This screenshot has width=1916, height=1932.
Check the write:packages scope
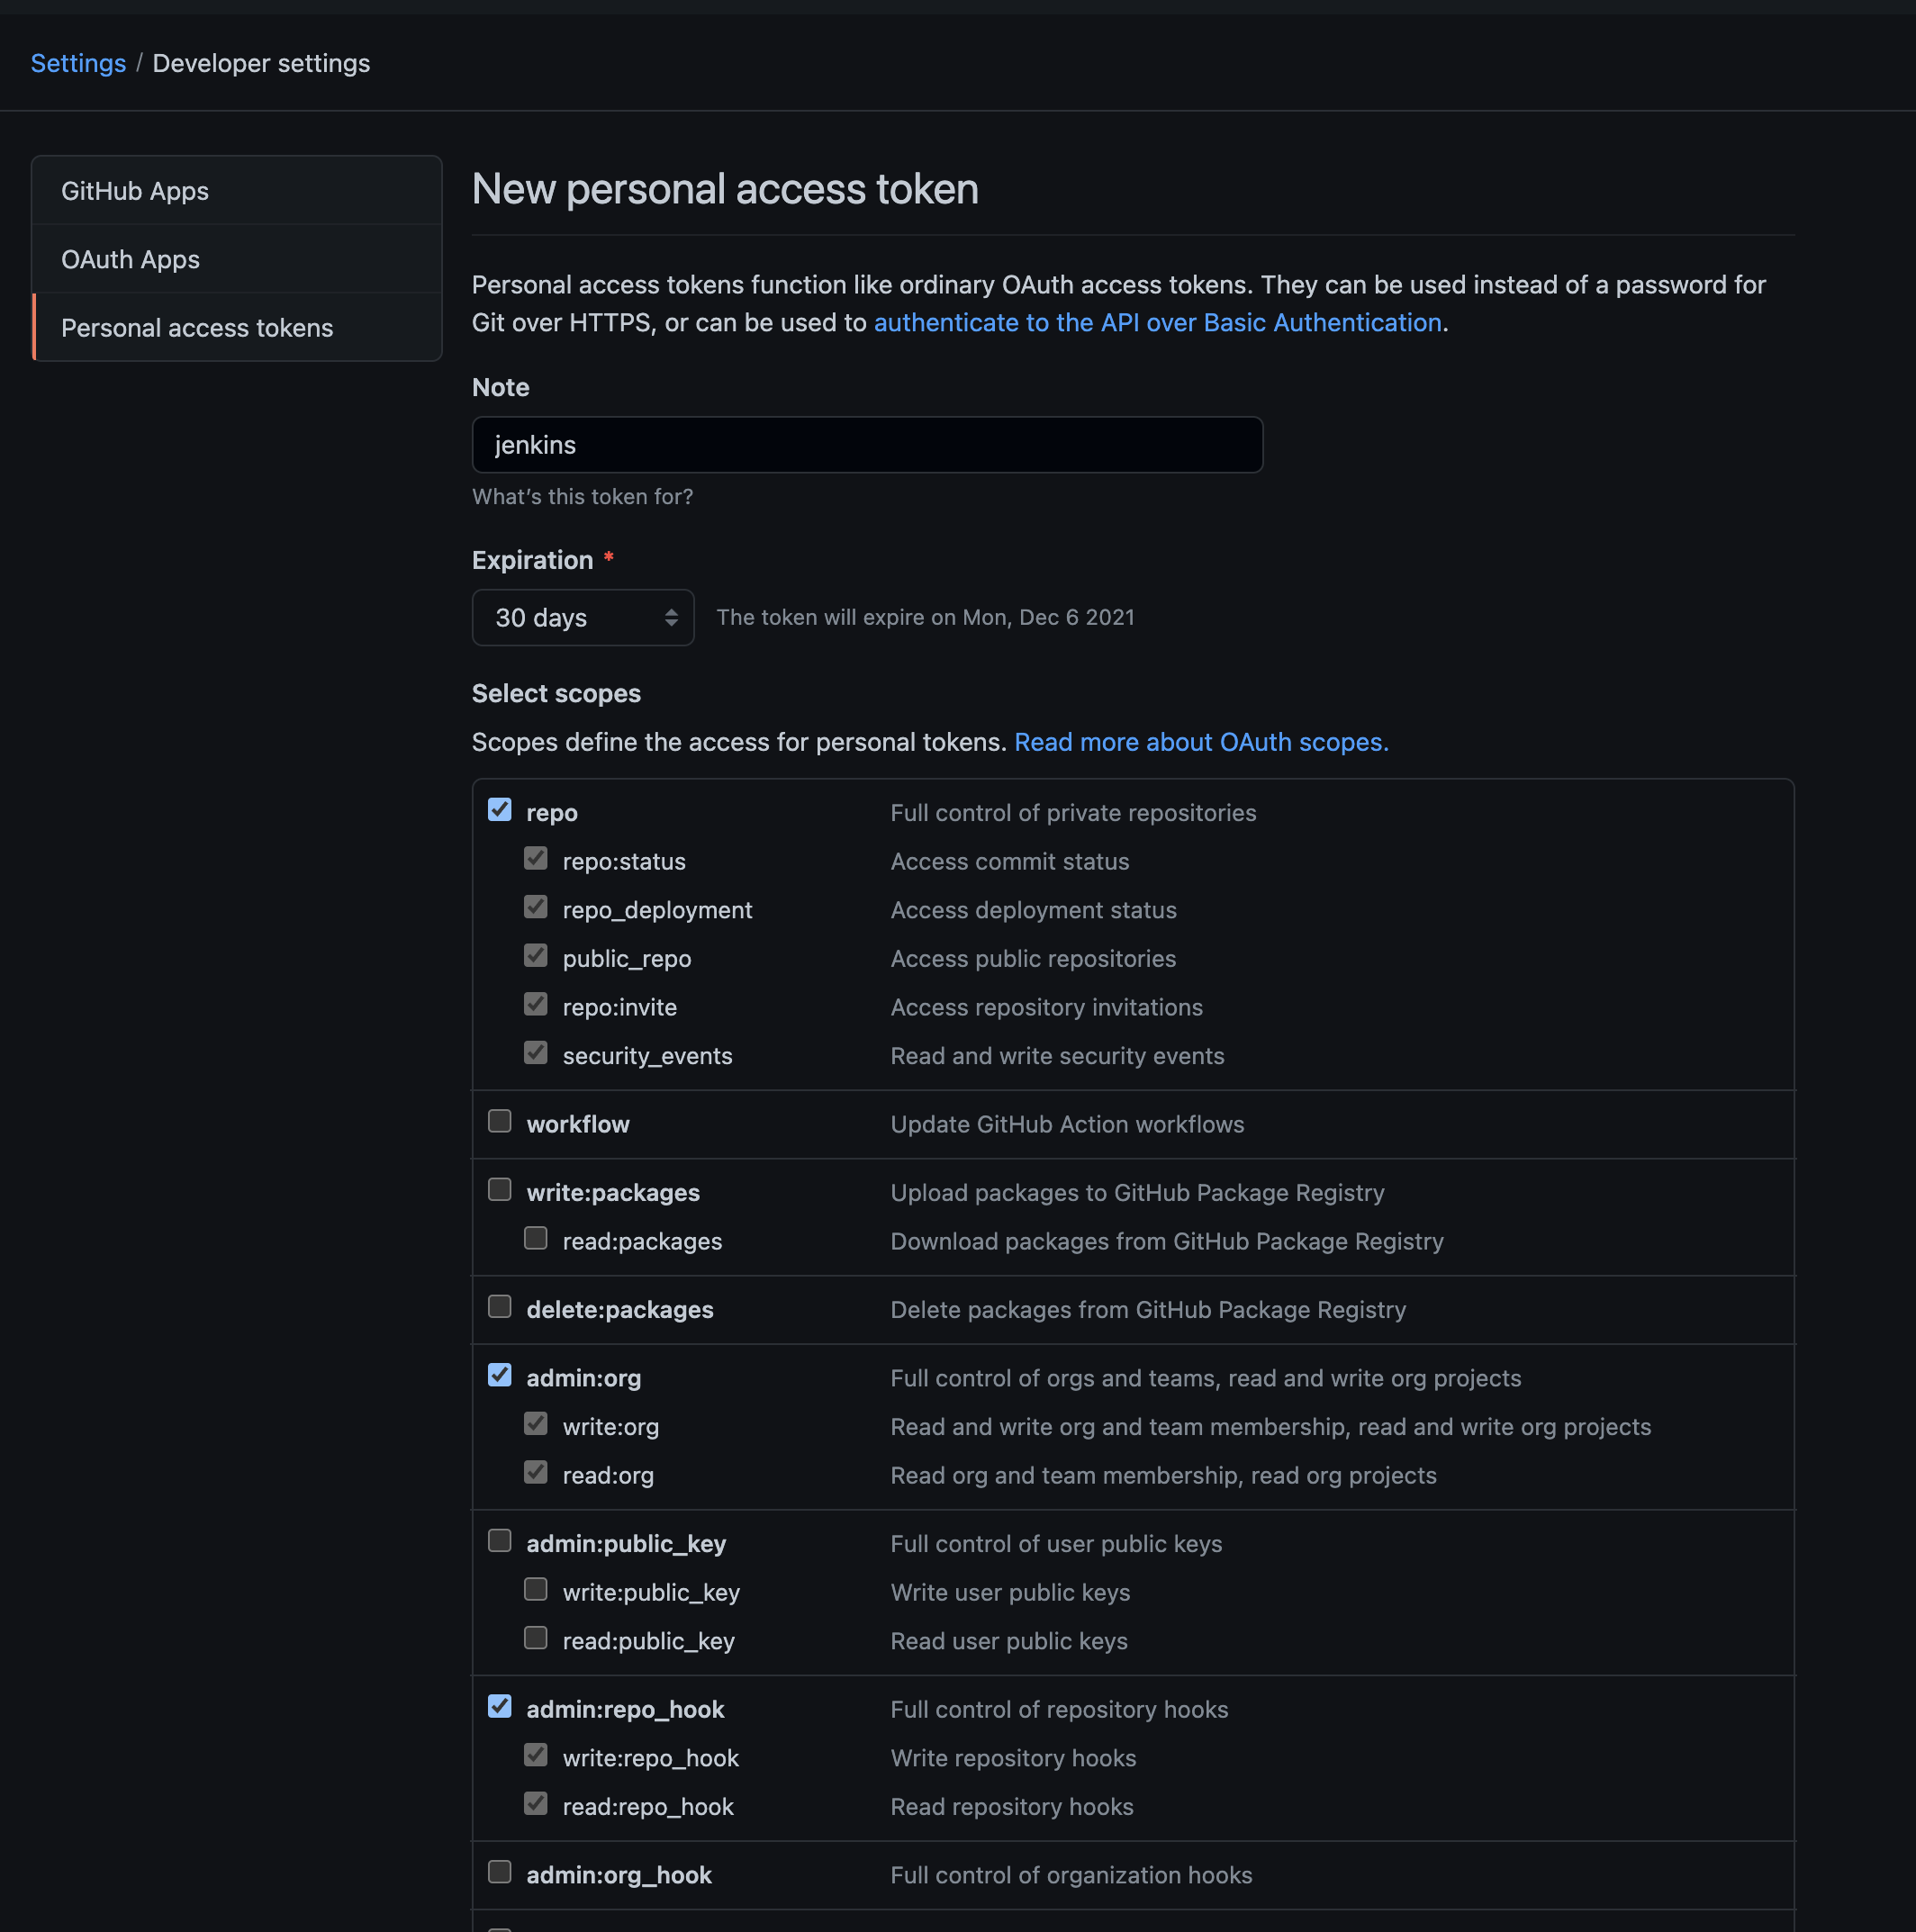click(499, 1189)
